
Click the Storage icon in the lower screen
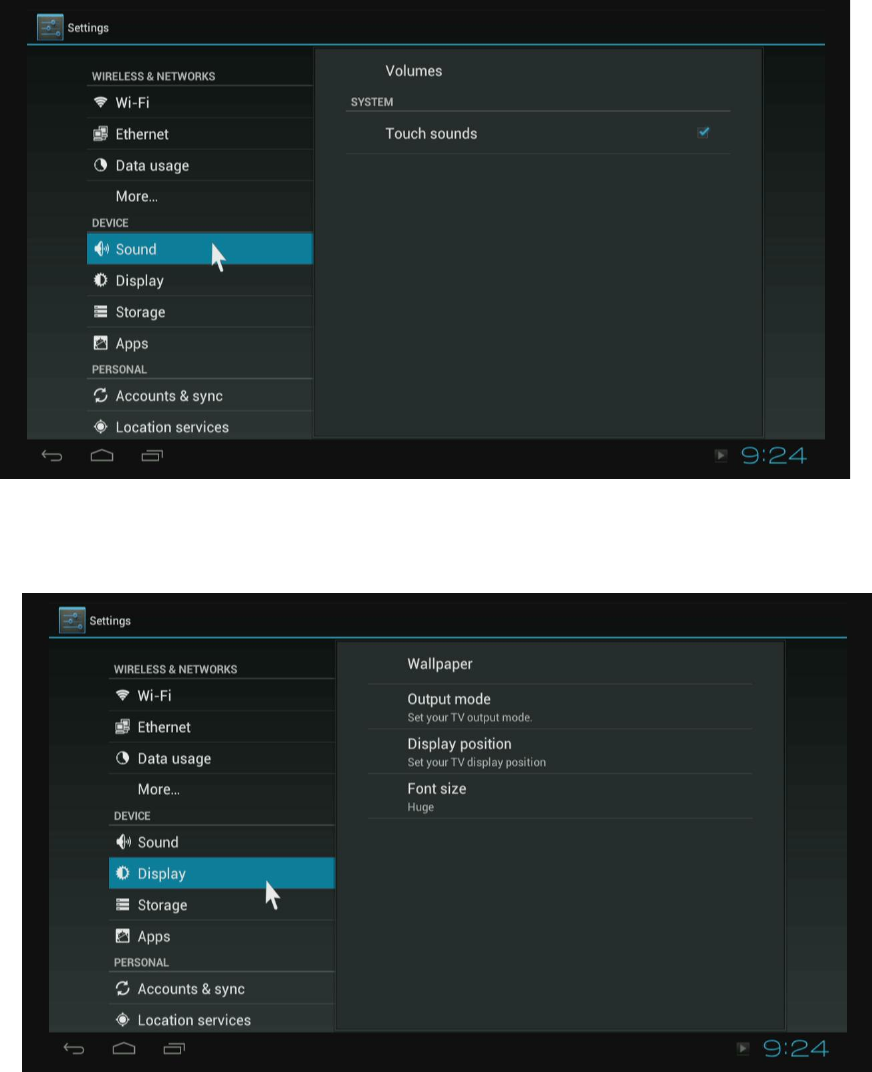click(122, 904)
